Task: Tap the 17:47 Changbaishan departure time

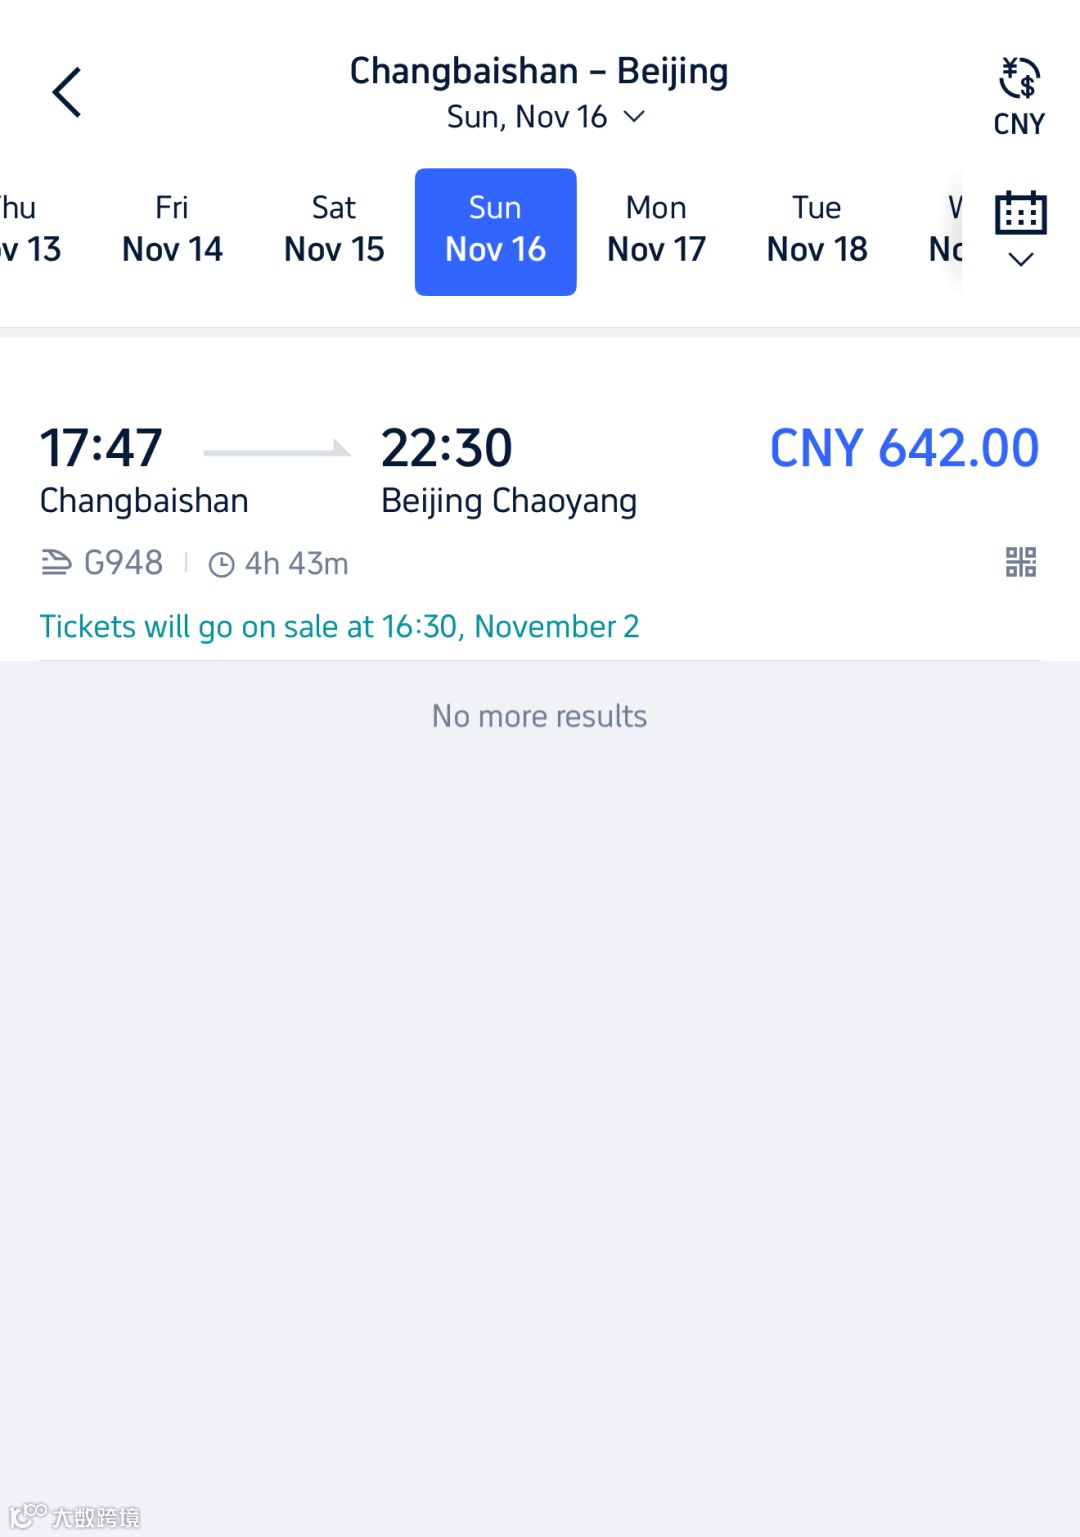Action: tap(101, 448)
